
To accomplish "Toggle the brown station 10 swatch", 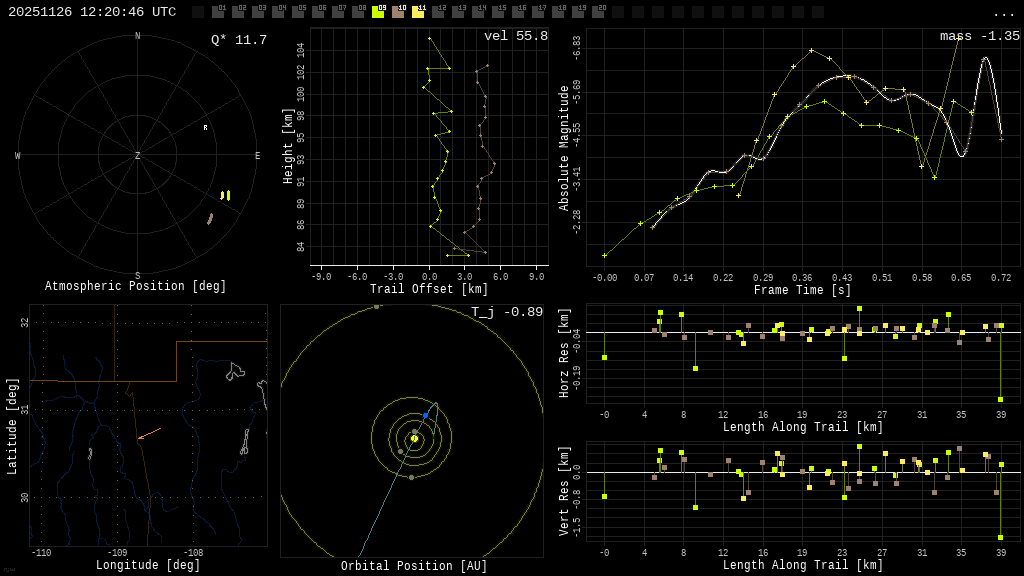I will click(398, 12).
